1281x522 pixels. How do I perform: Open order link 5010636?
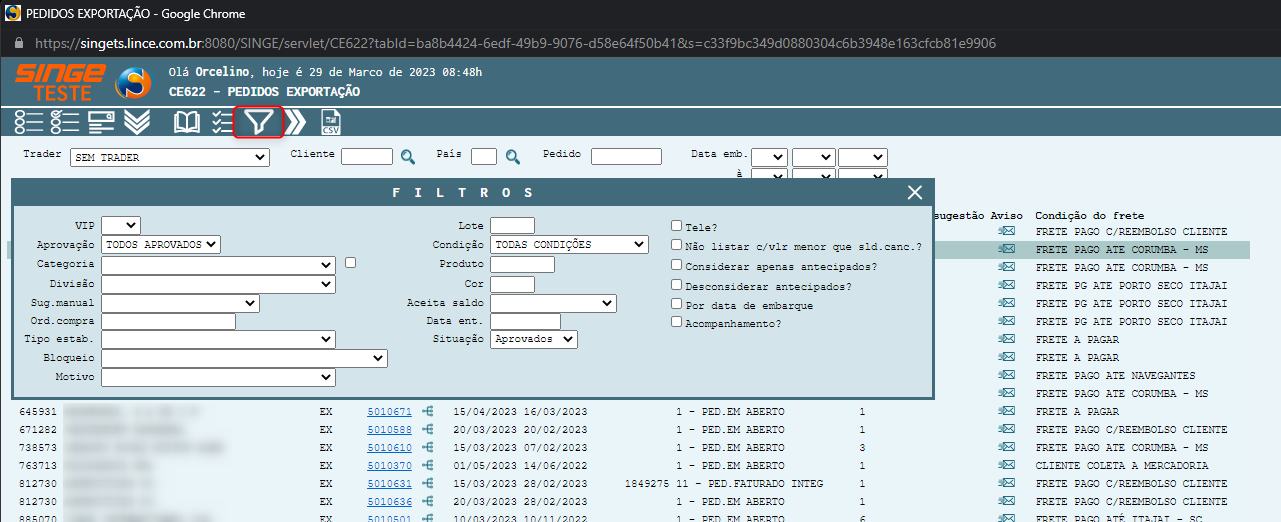pos(389,502)
